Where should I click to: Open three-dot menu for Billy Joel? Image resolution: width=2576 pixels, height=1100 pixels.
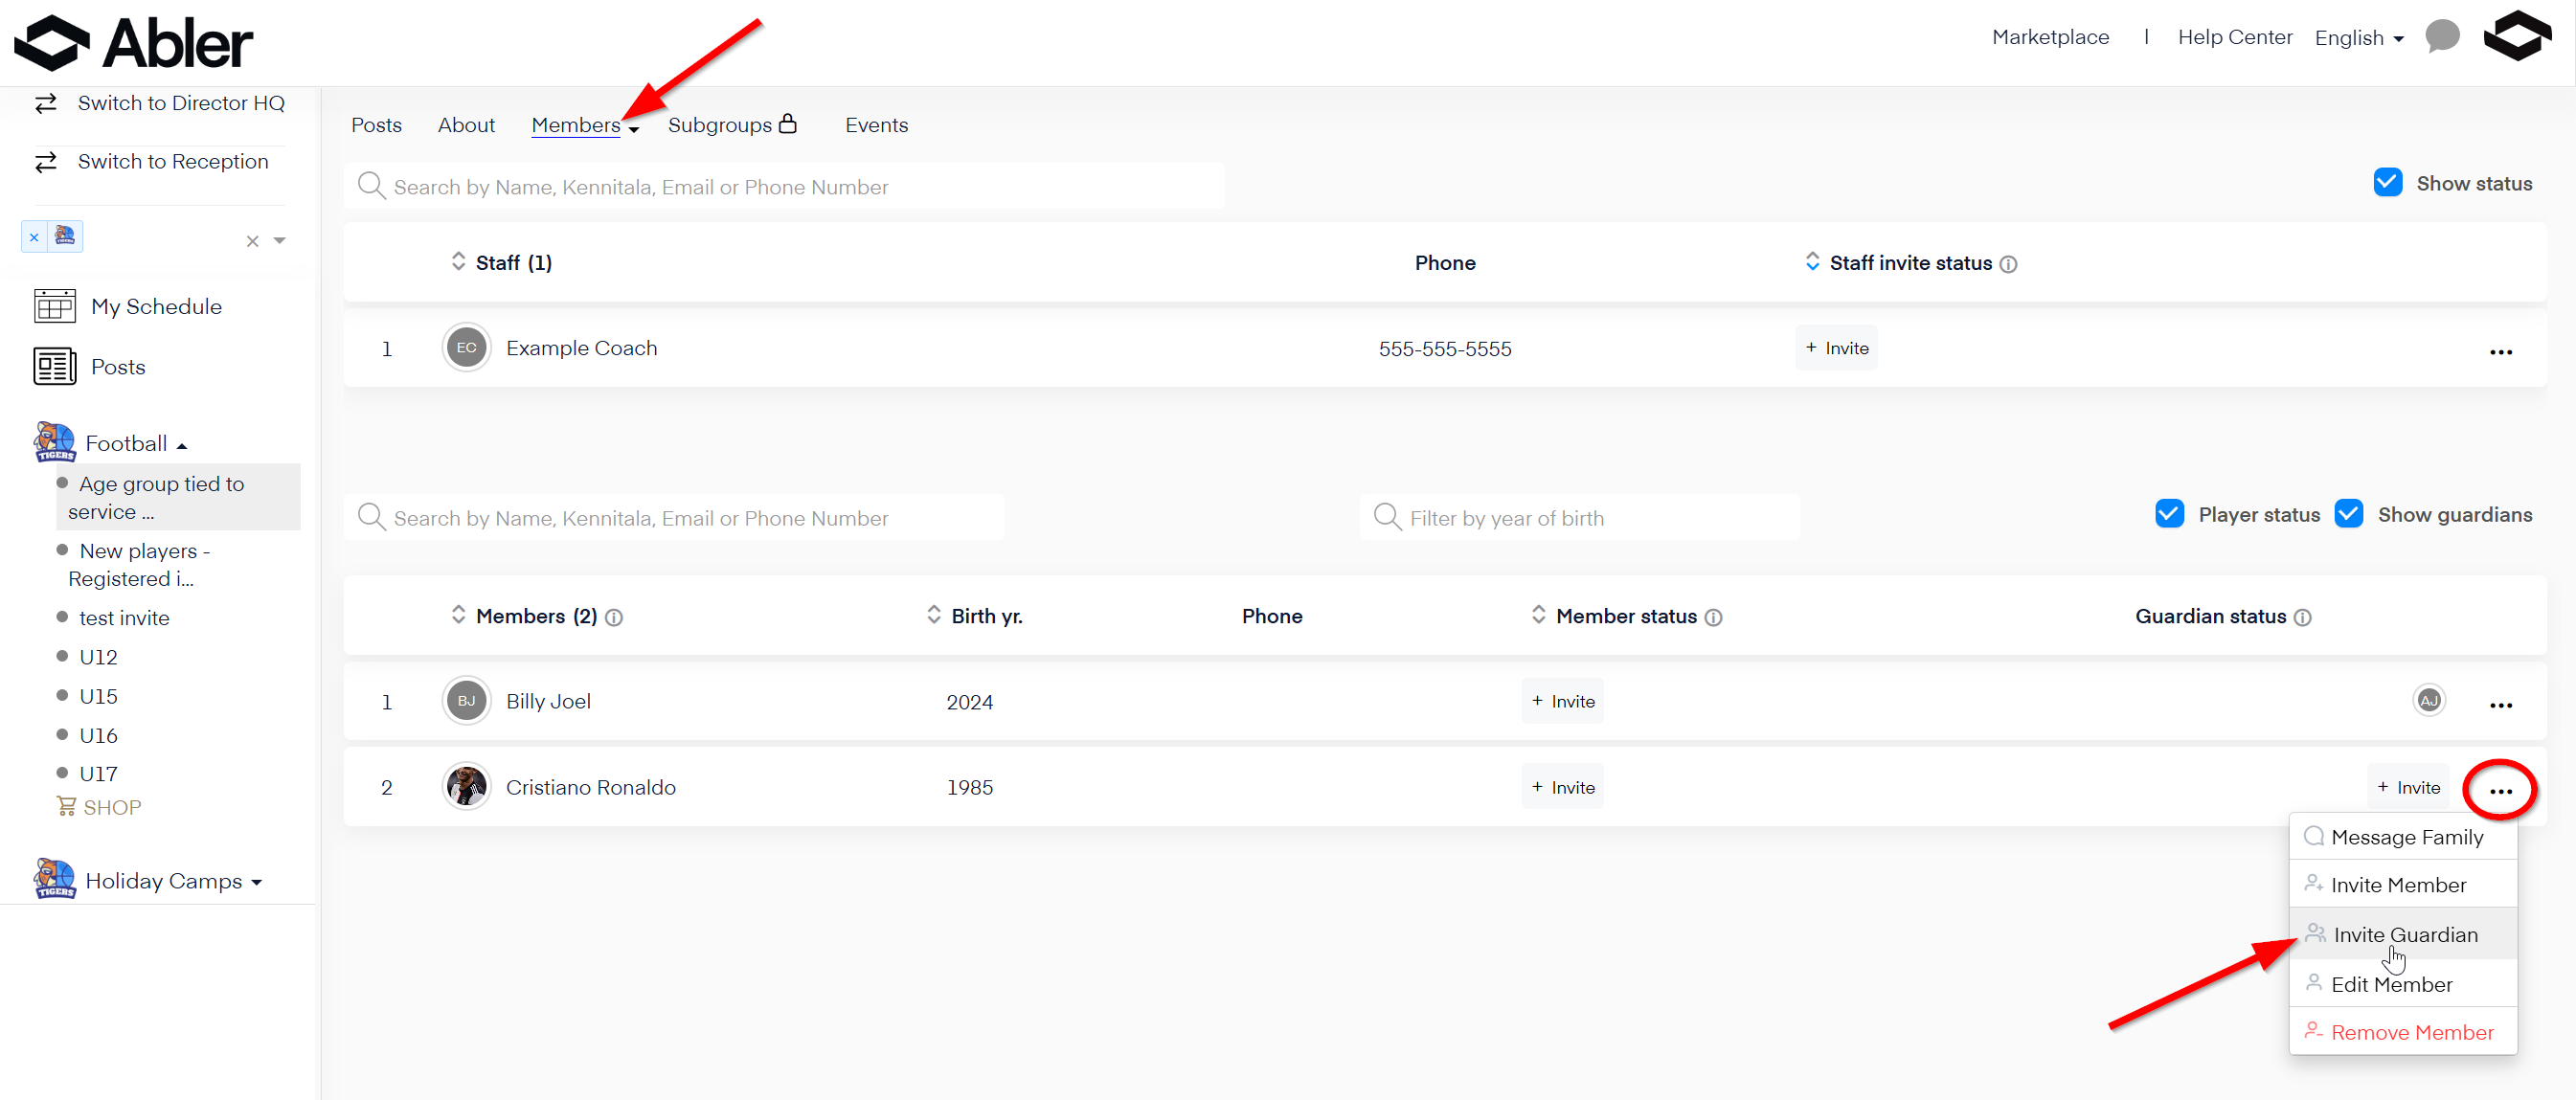pyautogui.click(x=2500, y=705)
